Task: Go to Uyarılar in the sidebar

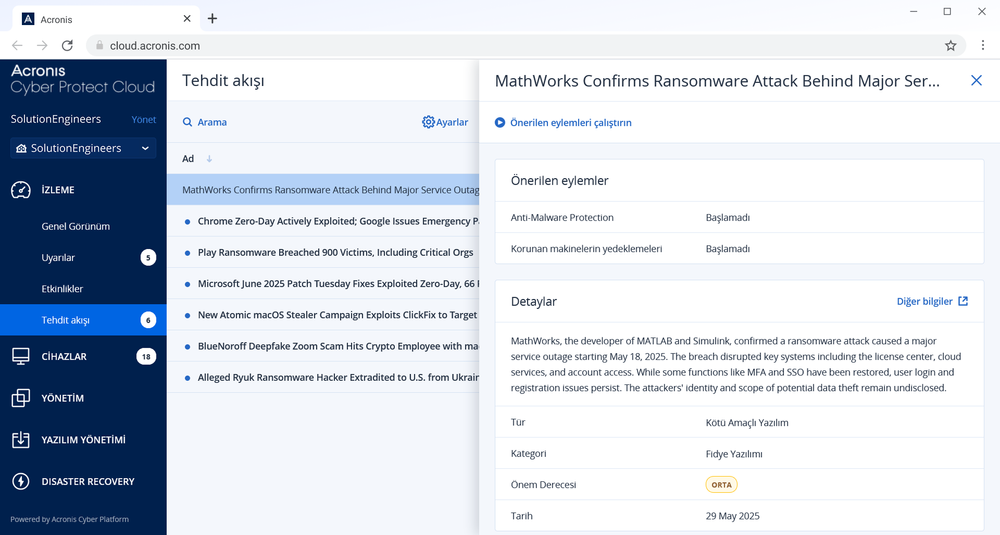Action: tap(58, 258)
